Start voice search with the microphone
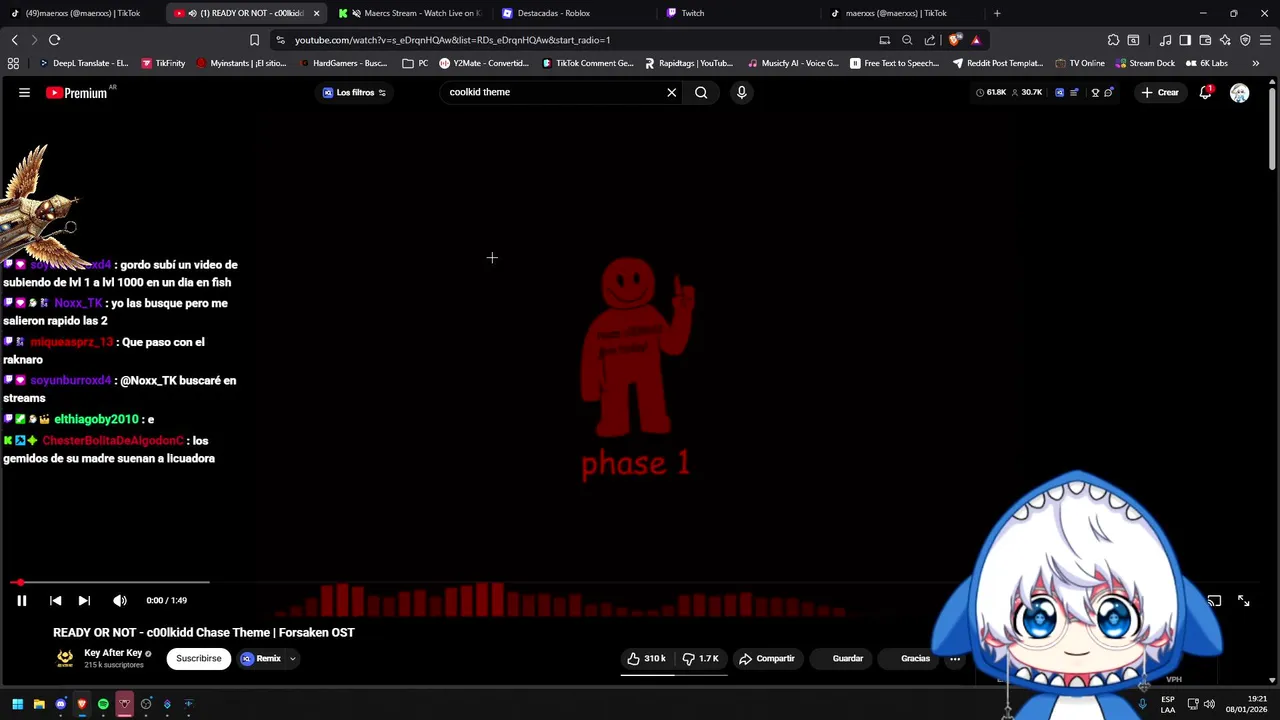Image resolution: width=1280 pixels, height=720 pixels. [741, 92]
